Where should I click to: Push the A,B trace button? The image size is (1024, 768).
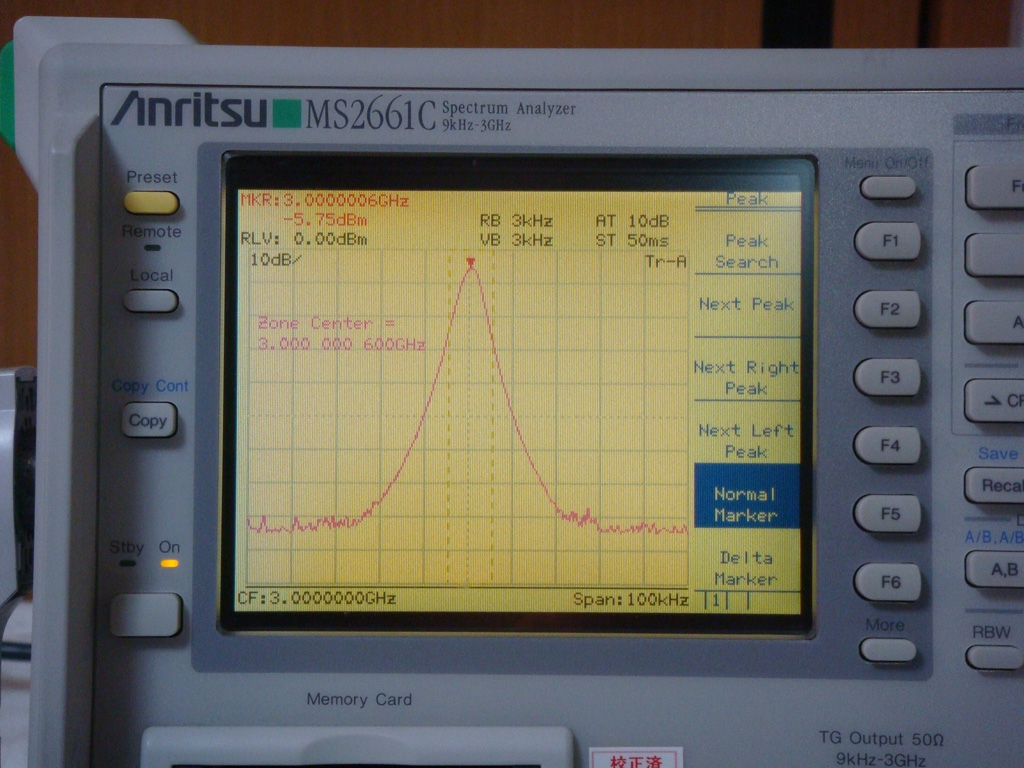[x=995, y=569]
